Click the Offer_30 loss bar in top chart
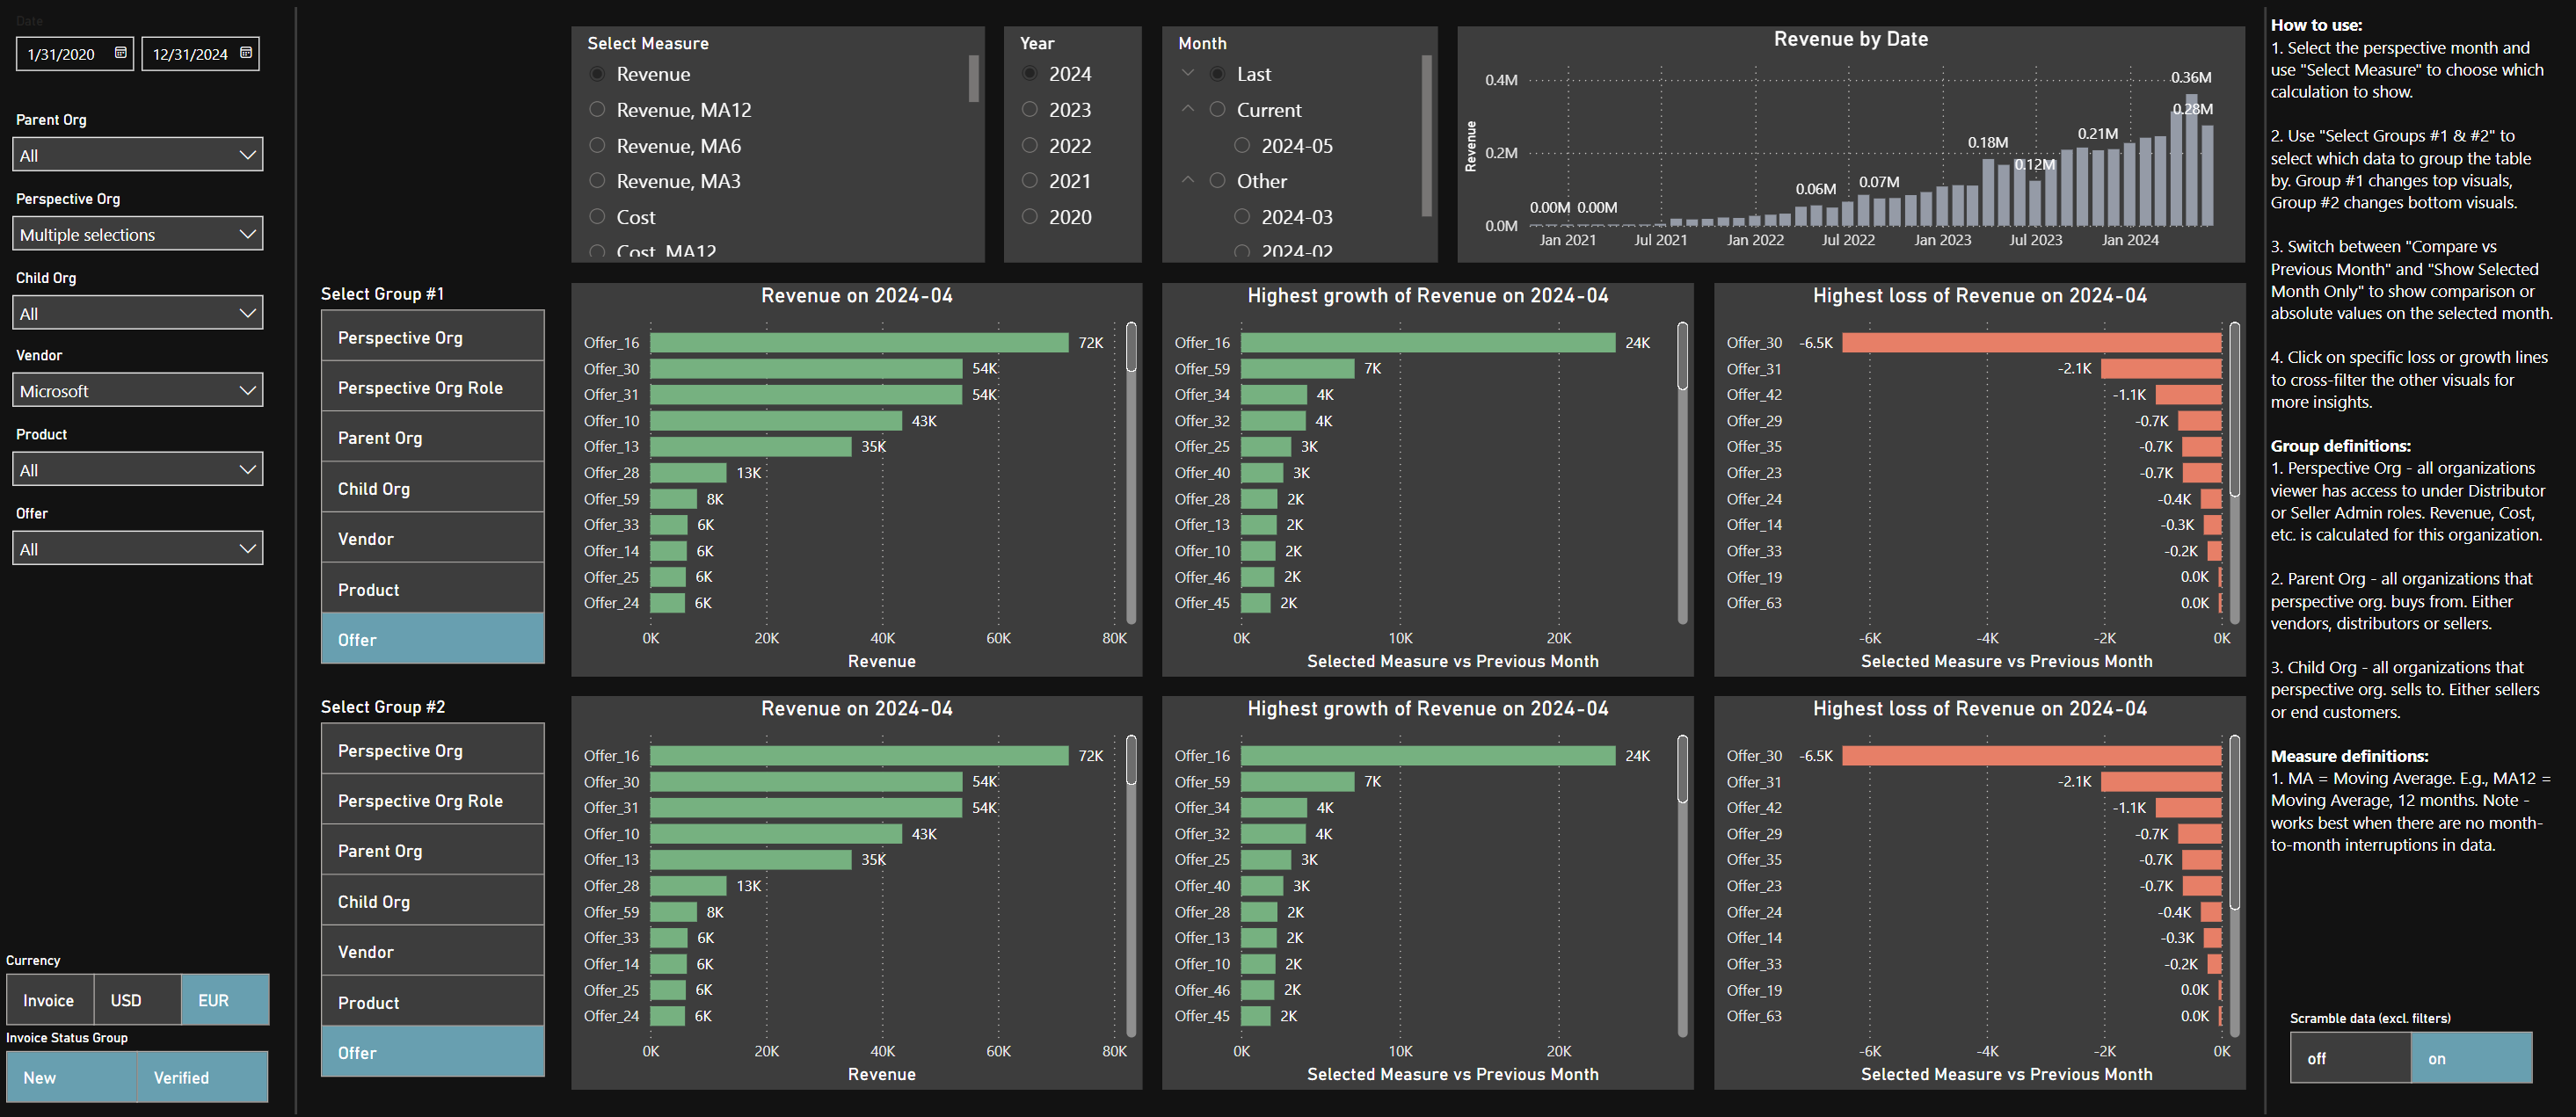2576x1117 pixels. [2030, 343]
